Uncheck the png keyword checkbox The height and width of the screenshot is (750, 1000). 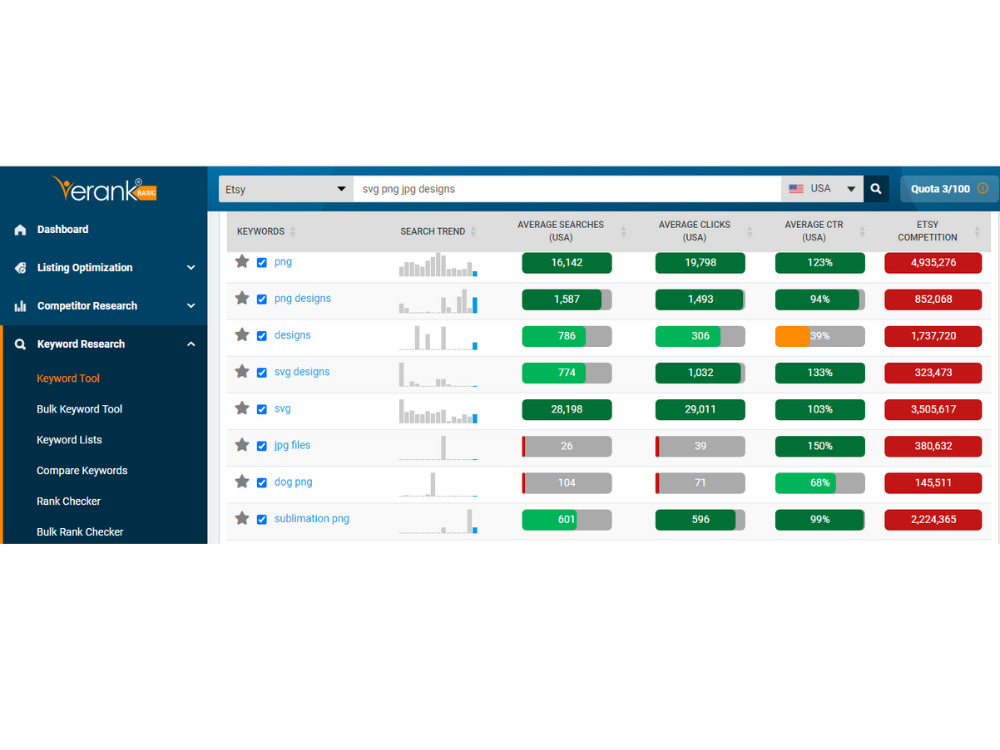(x=261, y=262)
